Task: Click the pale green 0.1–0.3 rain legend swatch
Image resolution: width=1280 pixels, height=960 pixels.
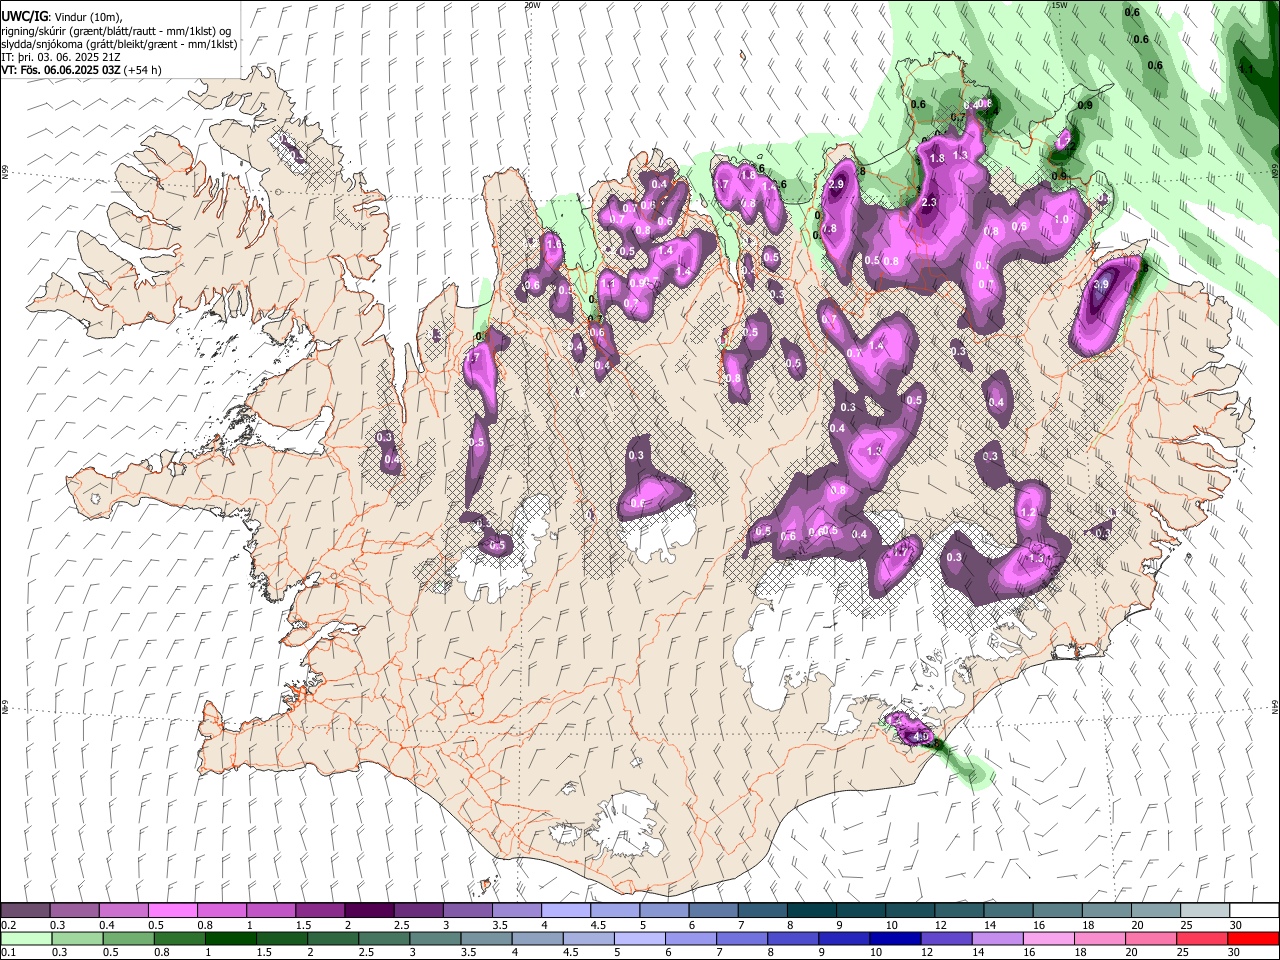Action: (25, 938)
